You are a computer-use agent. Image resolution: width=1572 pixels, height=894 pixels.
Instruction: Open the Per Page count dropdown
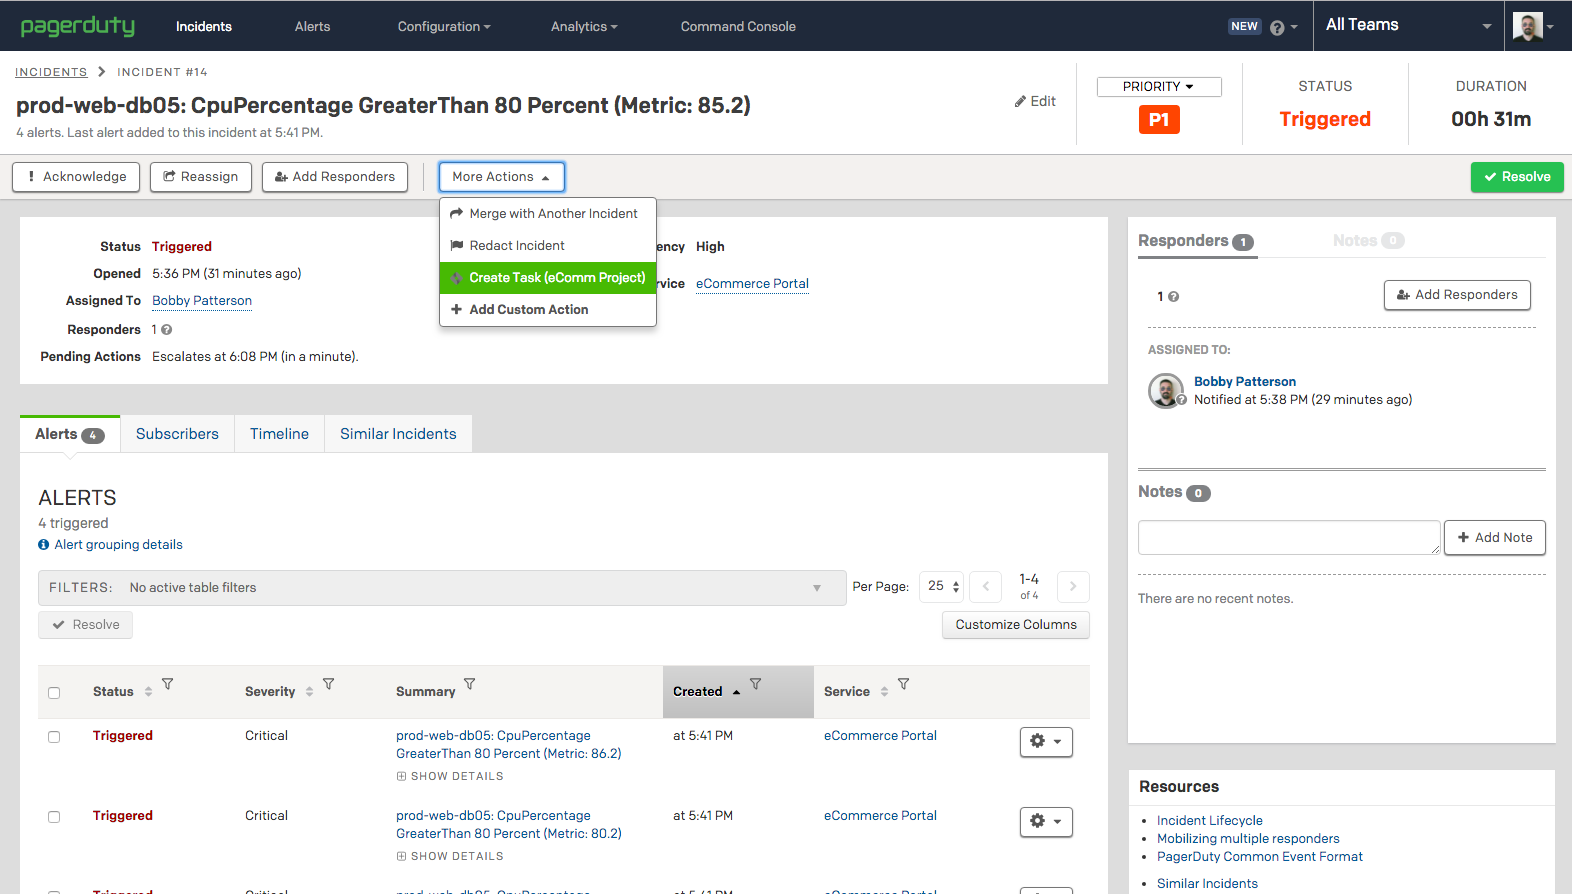click(942, 587)
